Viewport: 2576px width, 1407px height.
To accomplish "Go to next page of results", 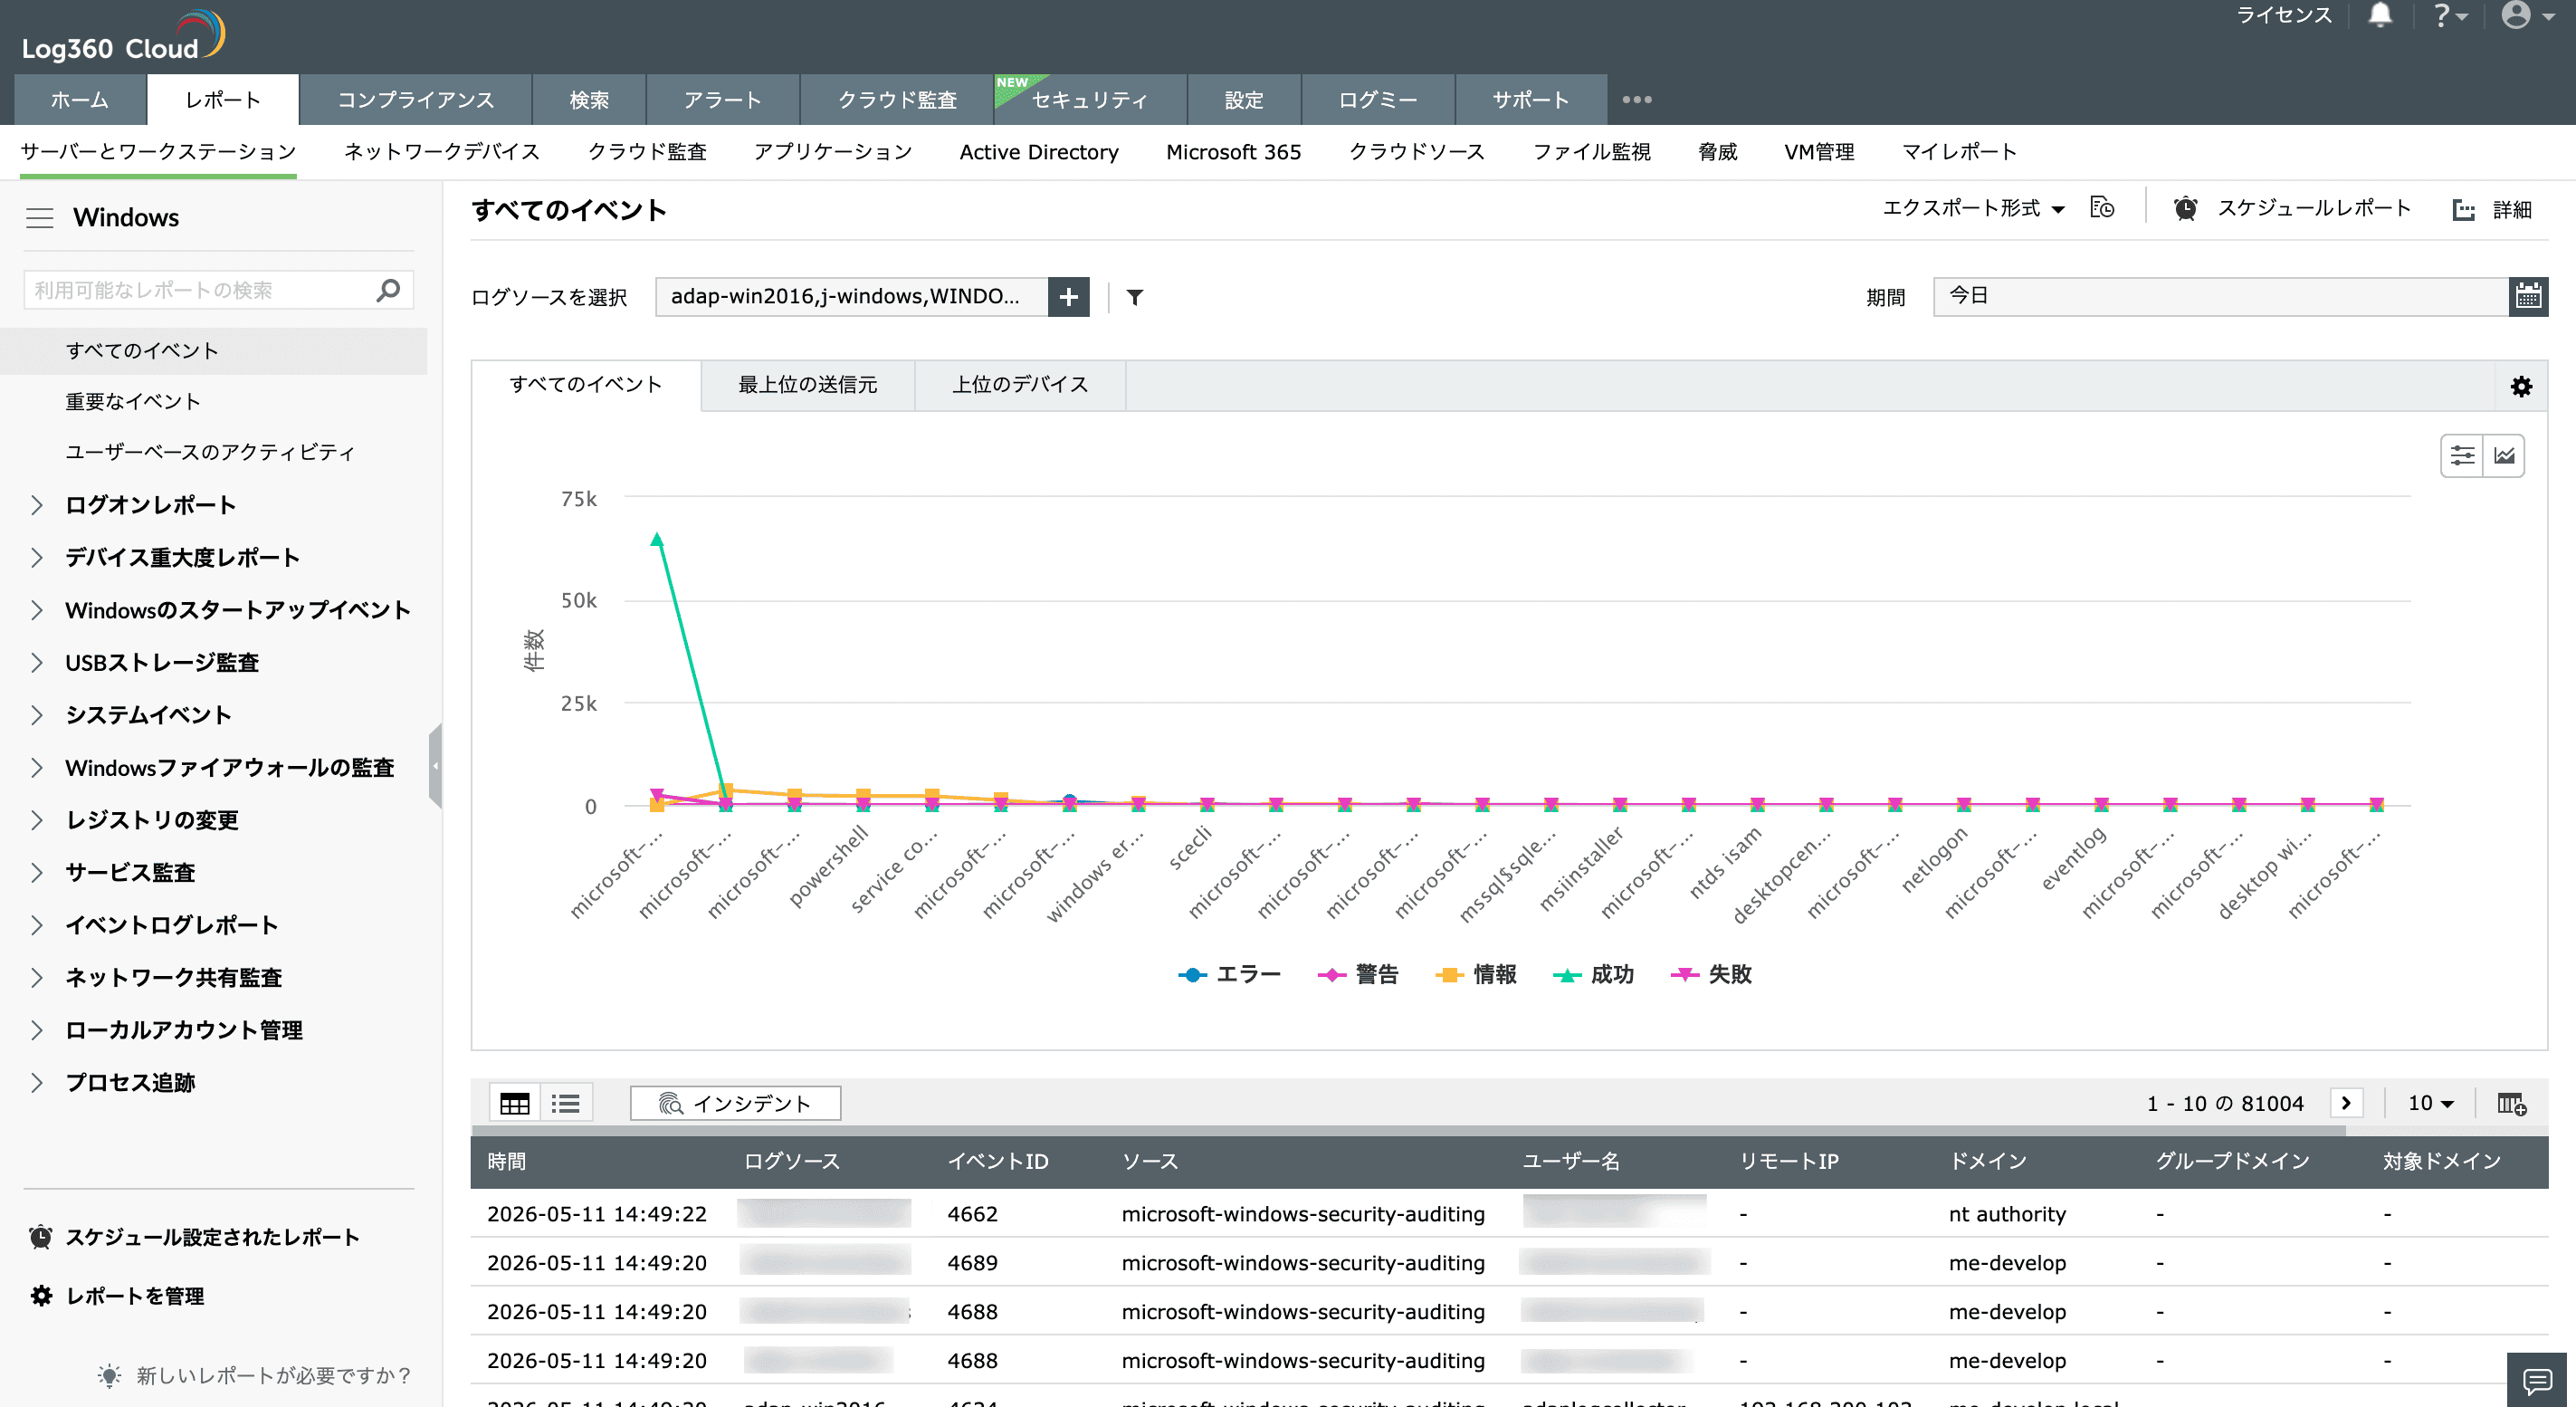I will coord(2346,1103).
